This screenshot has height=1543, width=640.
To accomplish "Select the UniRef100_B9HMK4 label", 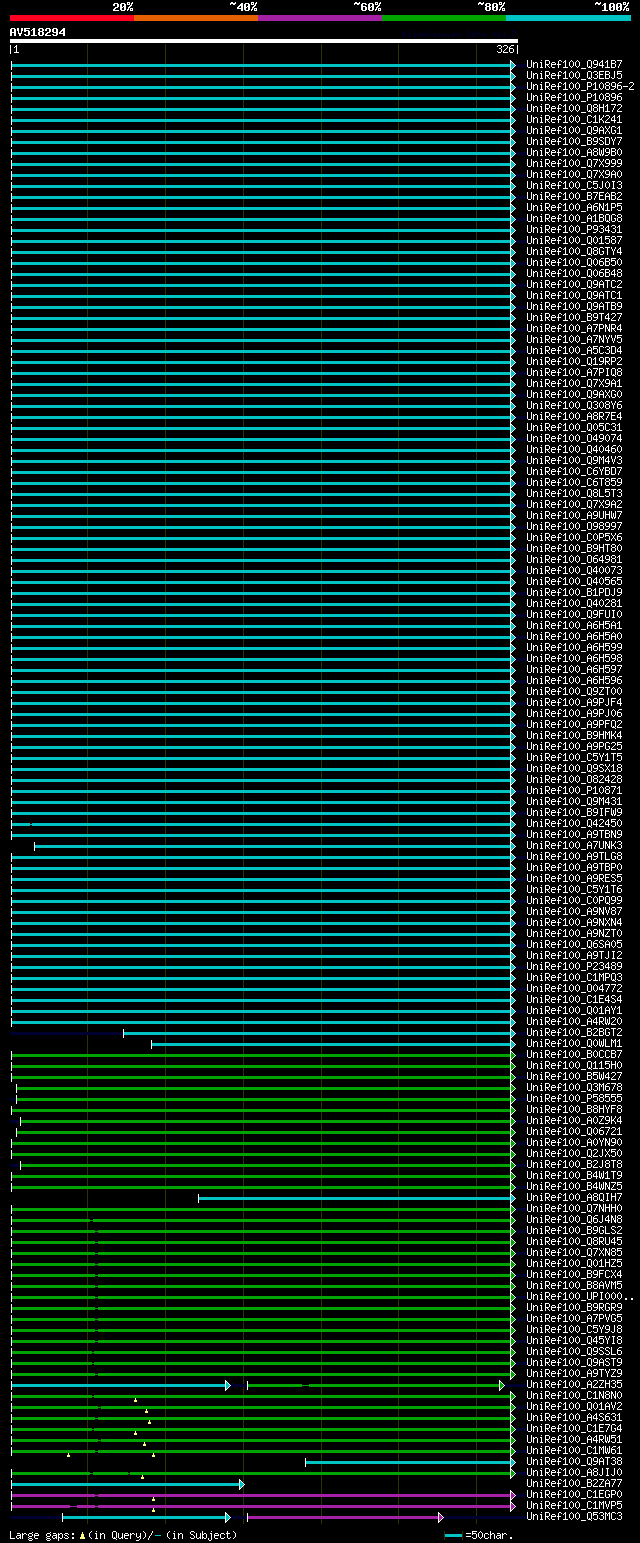I will click(x=574, y=735).
